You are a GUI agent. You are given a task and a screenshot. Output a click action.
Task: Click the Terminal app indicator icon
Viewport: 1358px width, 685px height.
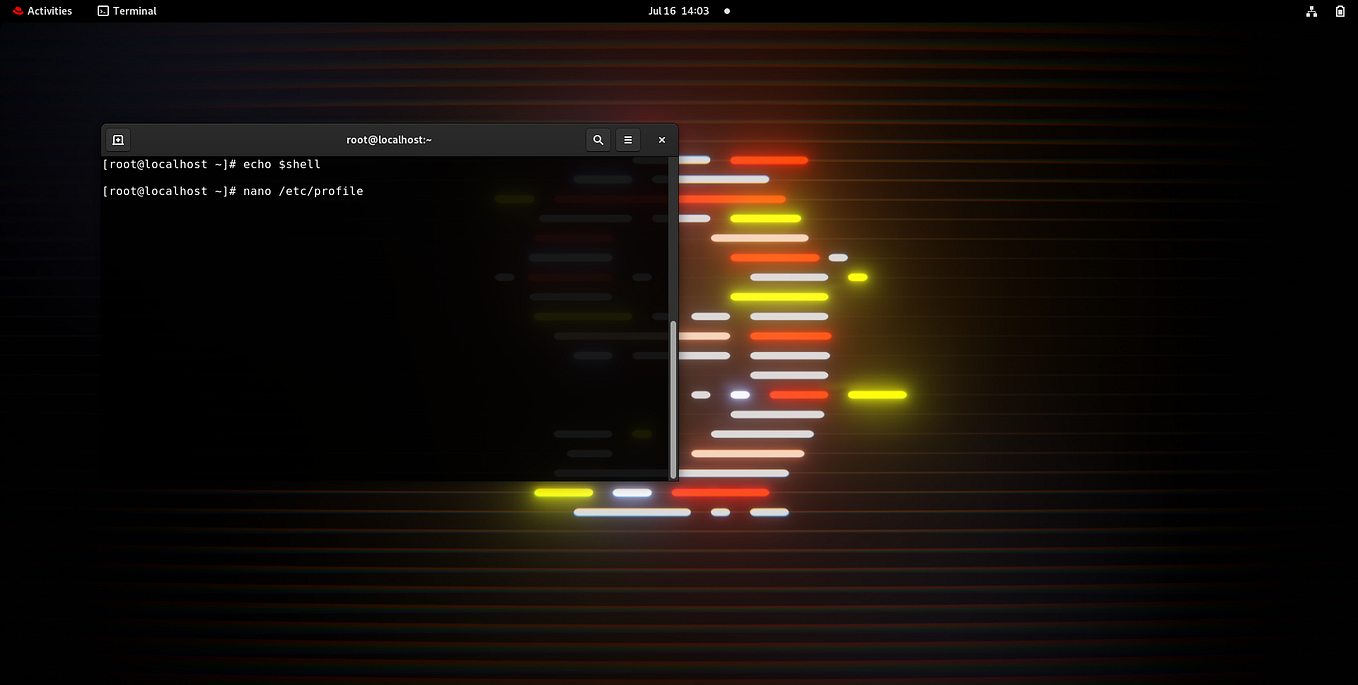[103, 11]
